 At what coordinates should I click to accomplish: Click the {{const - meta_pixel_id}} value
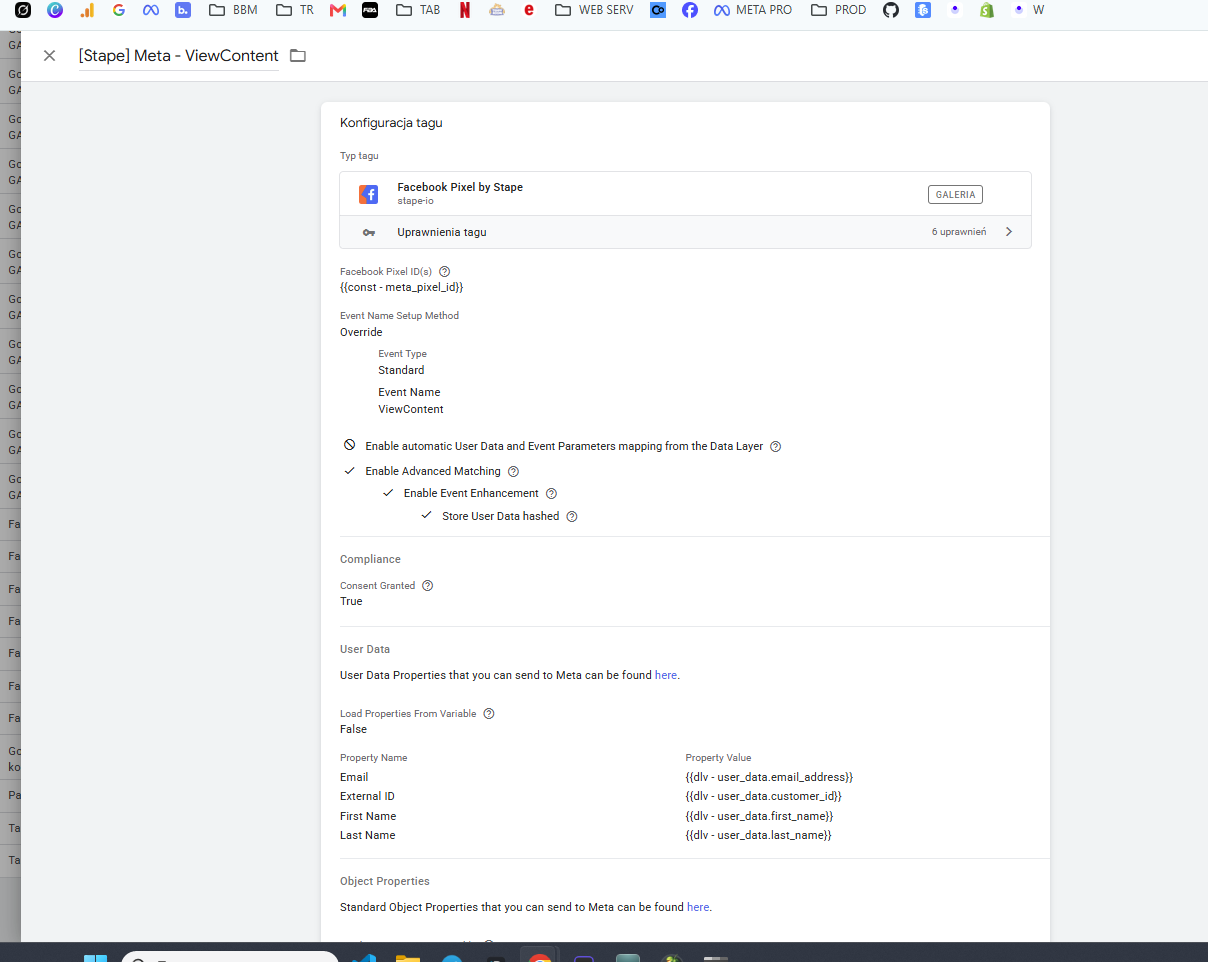(402, 287)
